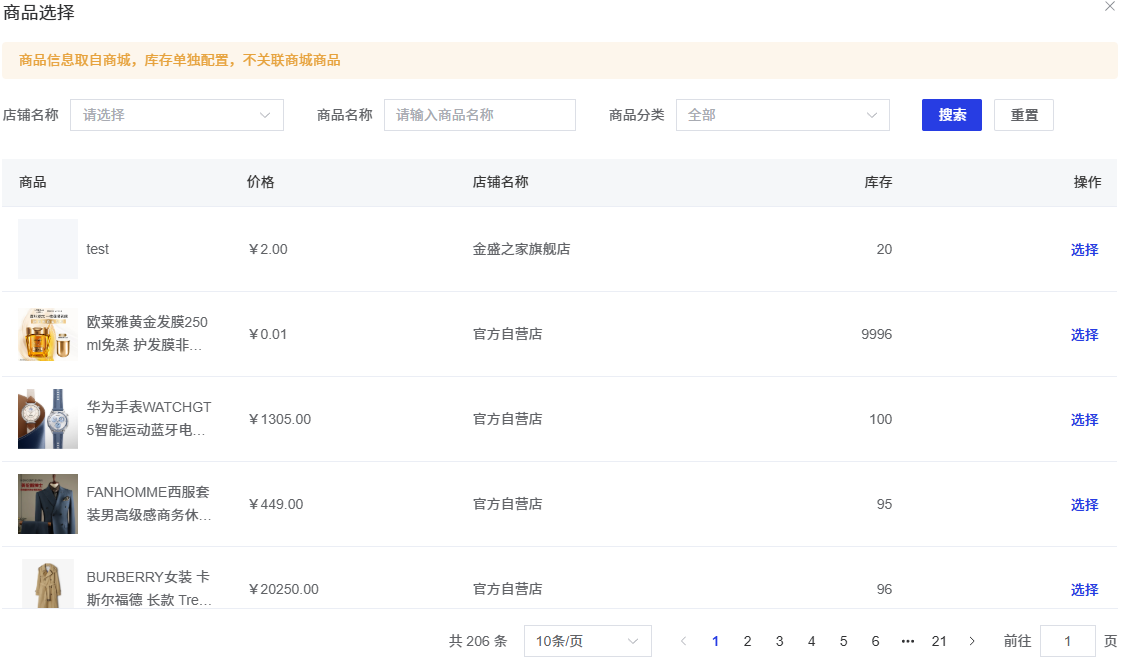
Task: Focus the 商品名称 input field
Action: pos(479,115)
